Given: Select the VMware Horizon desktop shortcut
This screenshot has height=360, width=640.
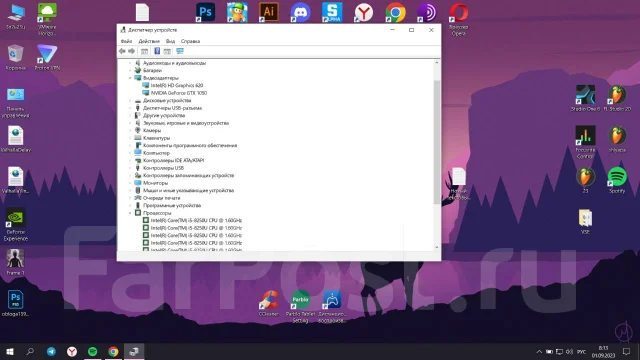Looking at the screenshot, I should click(x=47, y=19).
